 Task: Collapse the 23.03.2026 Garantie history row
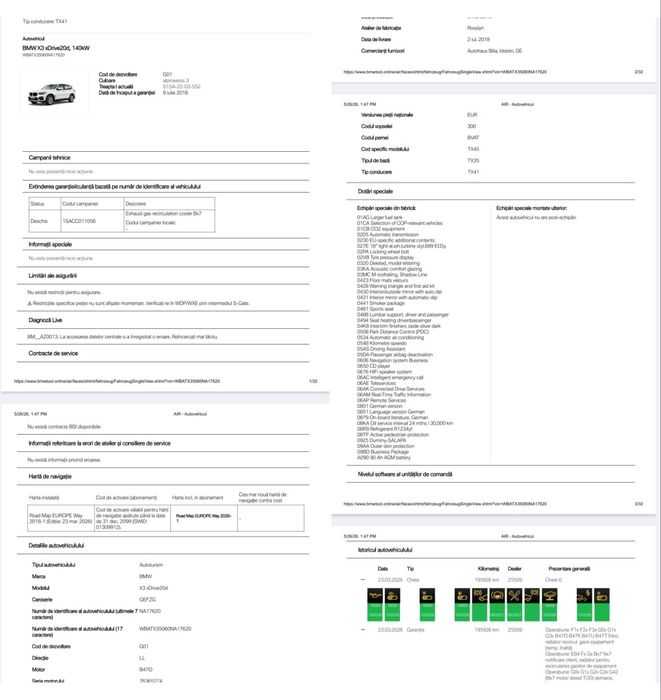click(x=363, y=629)
